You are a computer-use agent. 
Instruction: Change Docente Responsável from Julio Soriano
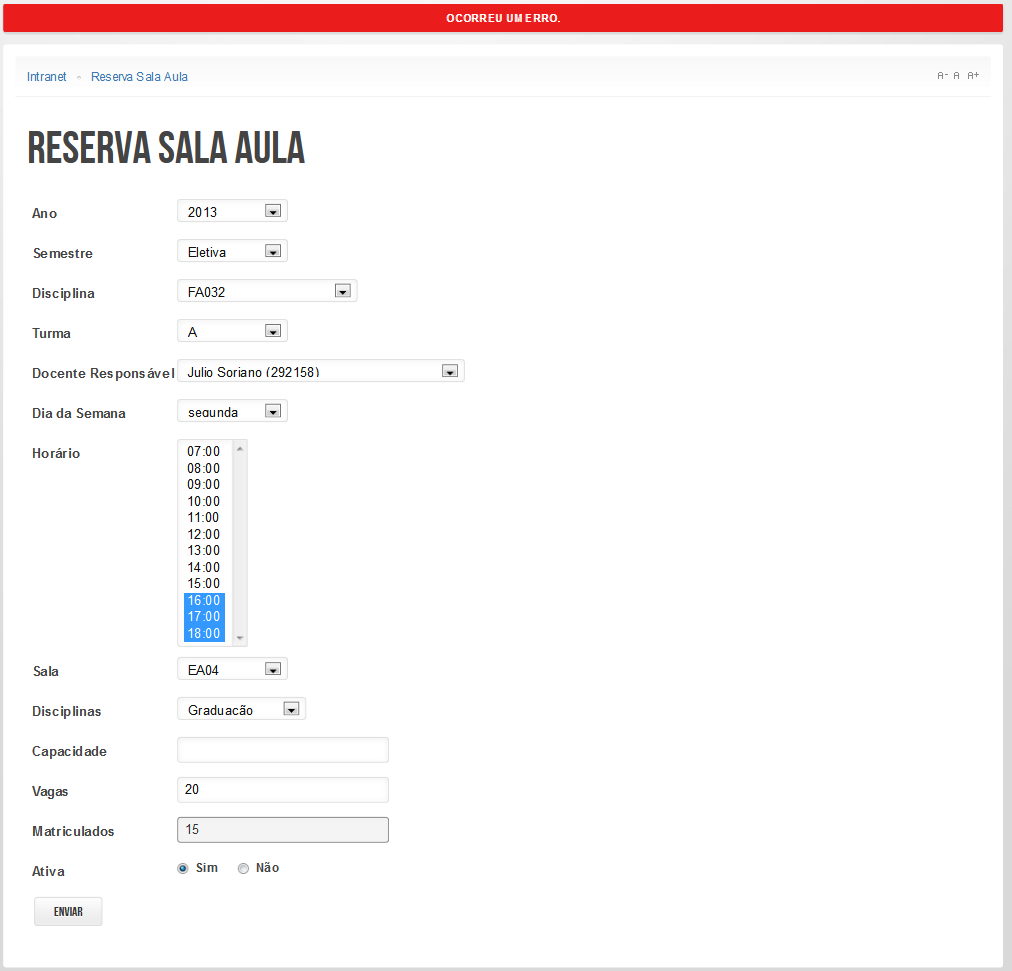320,371
